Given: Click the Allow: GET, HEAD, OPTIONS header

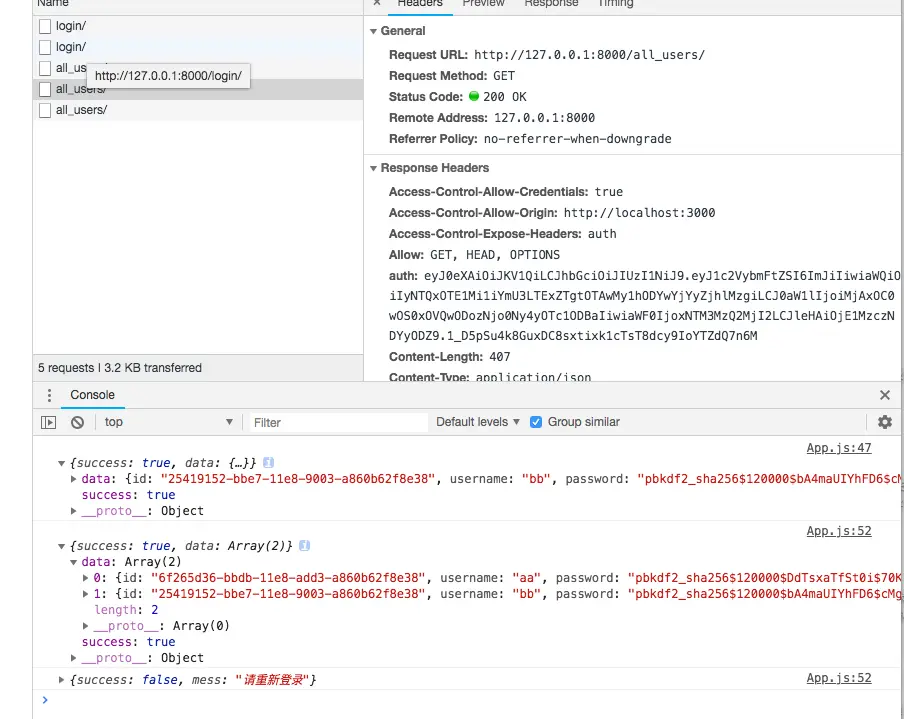Looking at the screenshot, I should (474, 255).
